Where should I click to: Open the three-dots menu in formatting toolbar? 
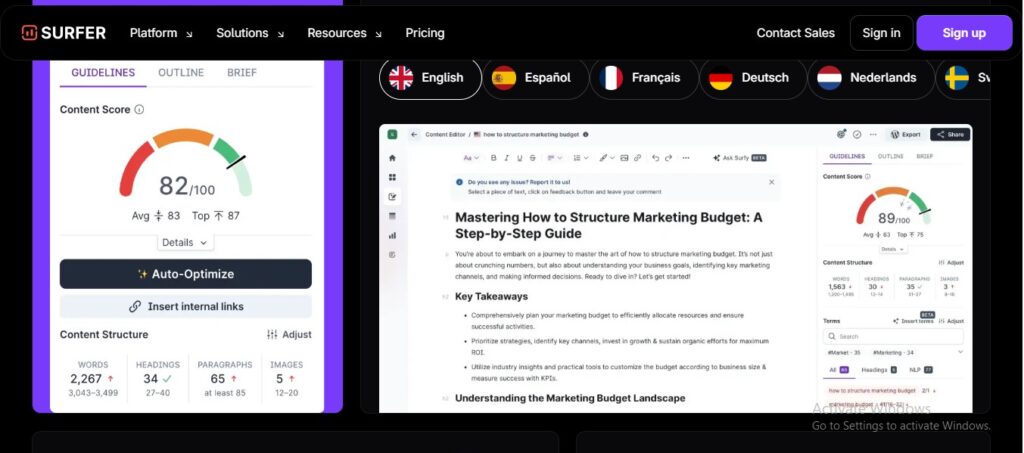click(686, 158)
